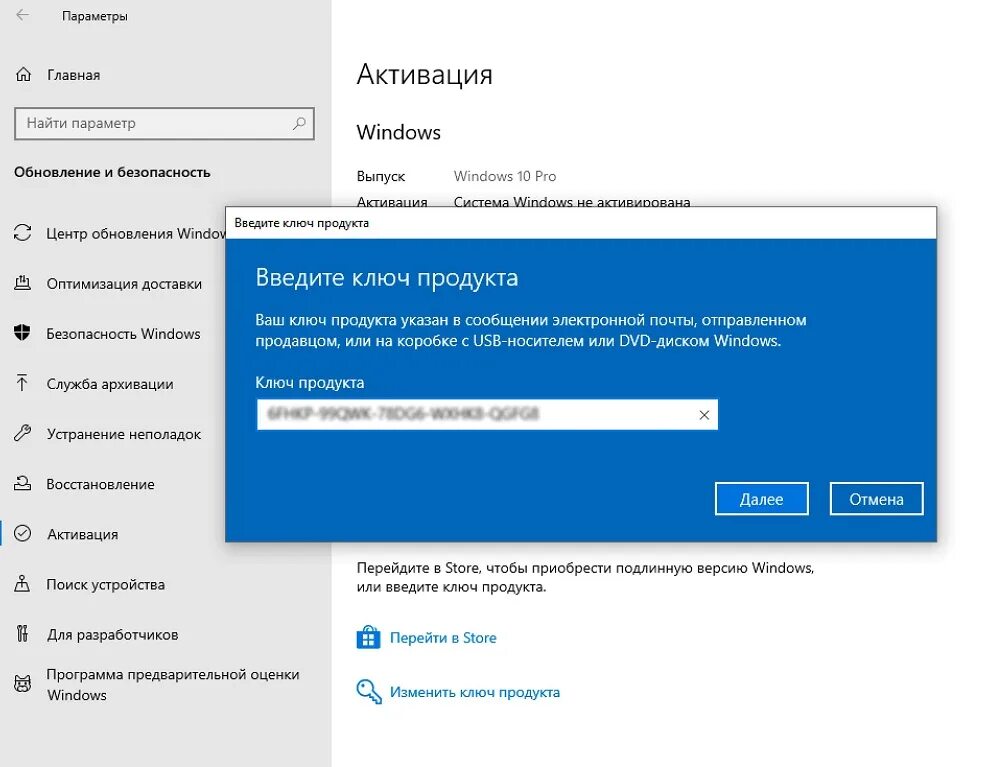Select Оптимизация доставки item

click(x=124, y=284)
